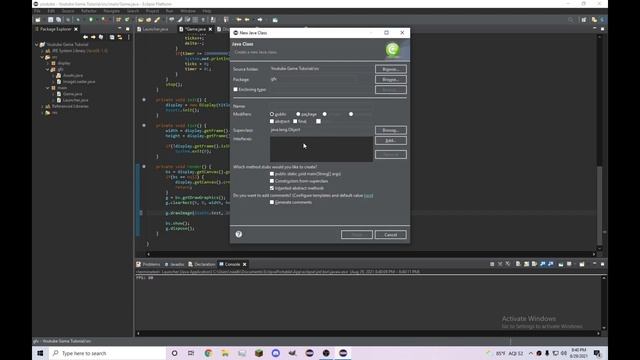640x360 pixels.
Task: Collapse the src folder node
Action: (x=42, y=57)
